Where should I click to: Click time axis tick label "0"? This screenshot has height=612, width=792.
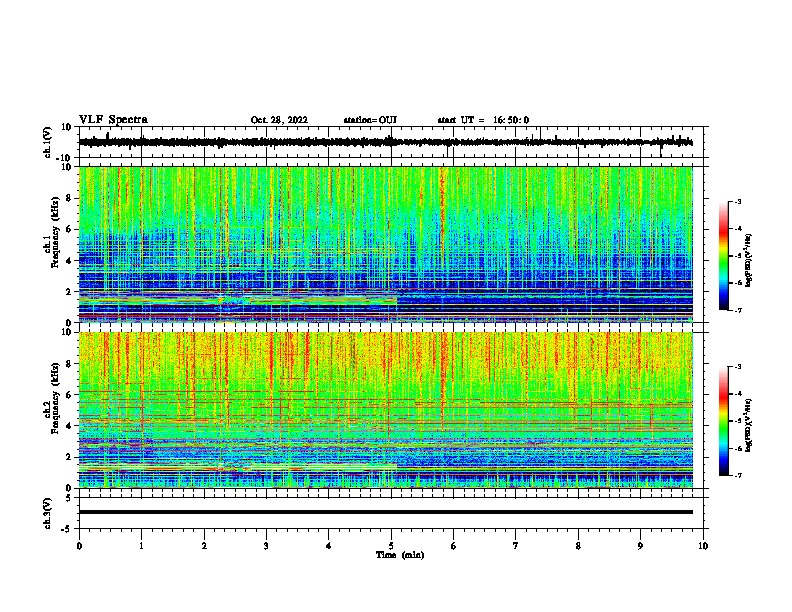(79, 546)
